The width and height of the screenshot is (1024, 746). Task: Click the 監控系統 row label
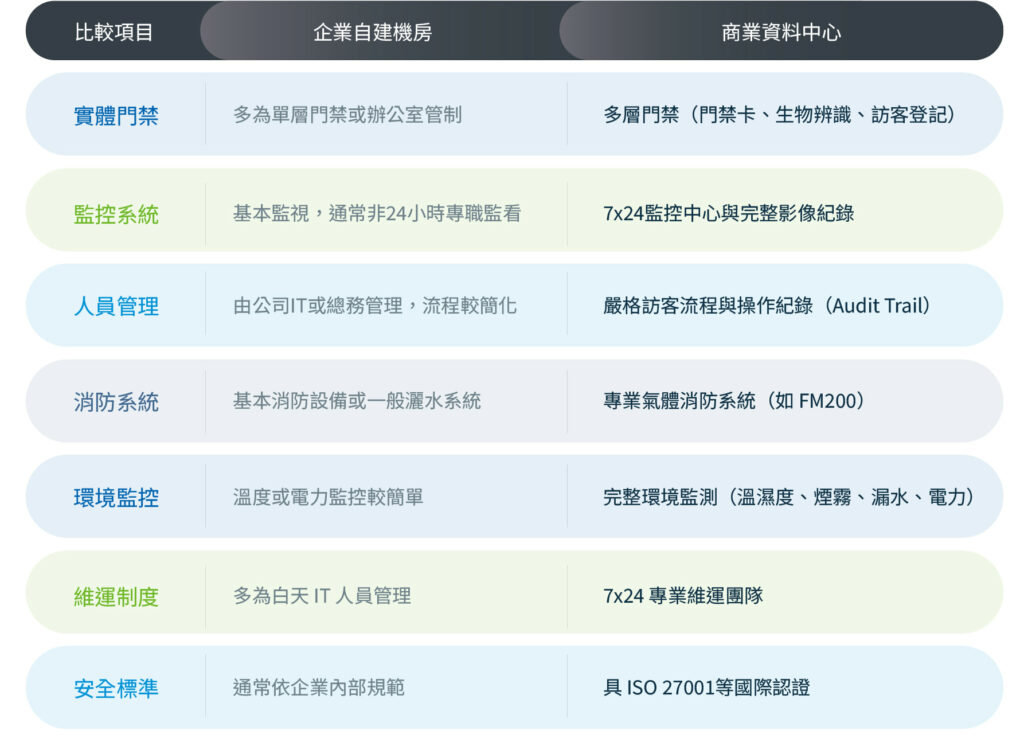(x=116, y=214)
